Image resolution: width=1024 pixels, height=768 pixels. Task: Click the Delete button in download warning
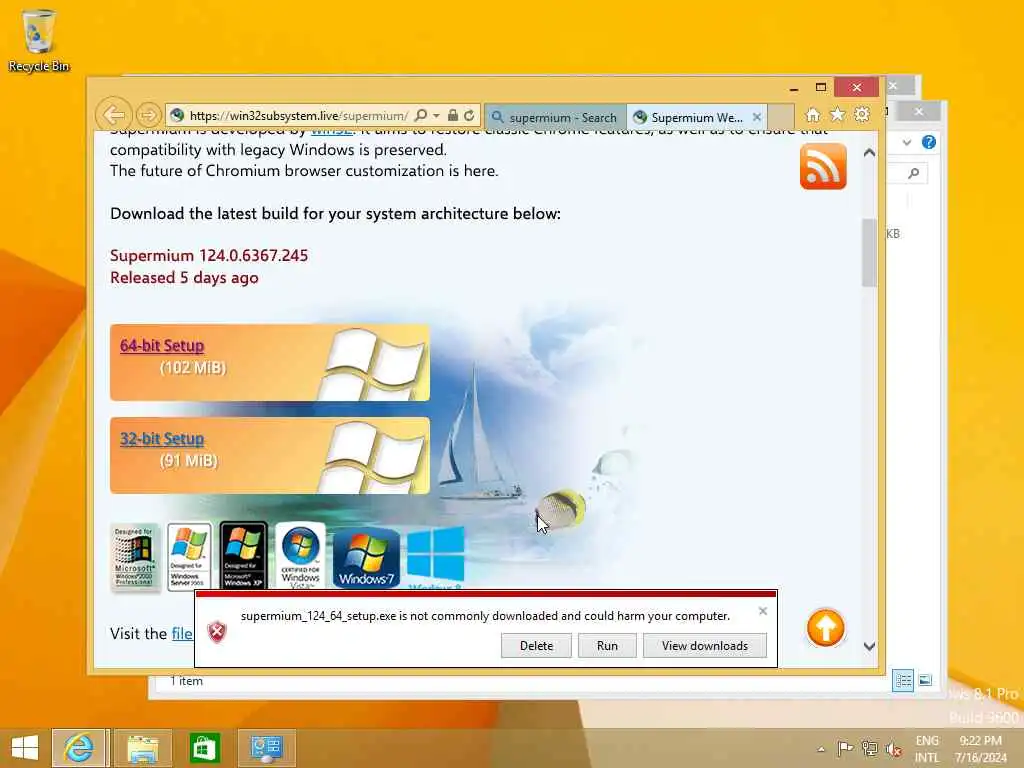click(536, 645)
